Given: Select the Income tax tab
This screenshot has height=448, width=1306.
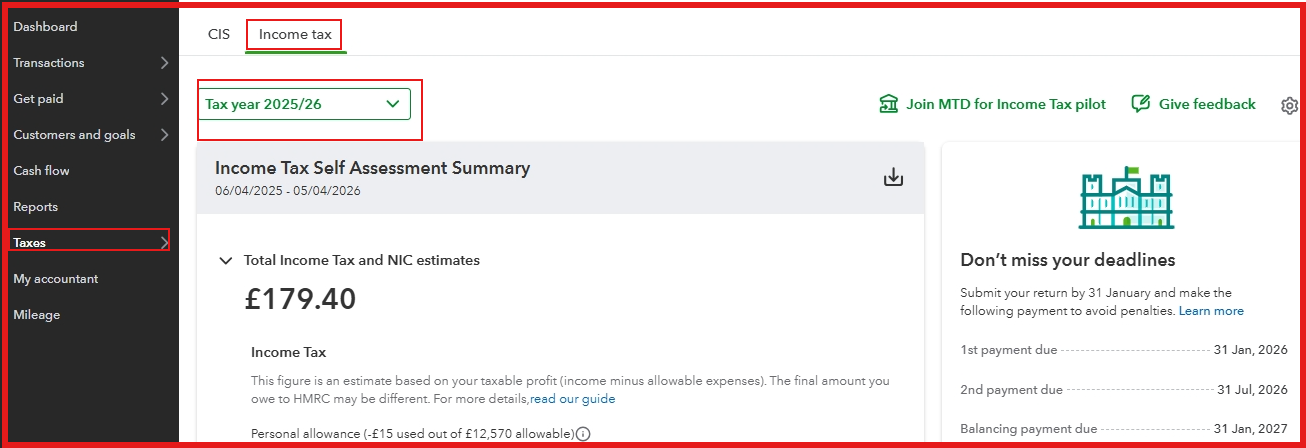Looking at the screenshot, I should pos(294,34).
